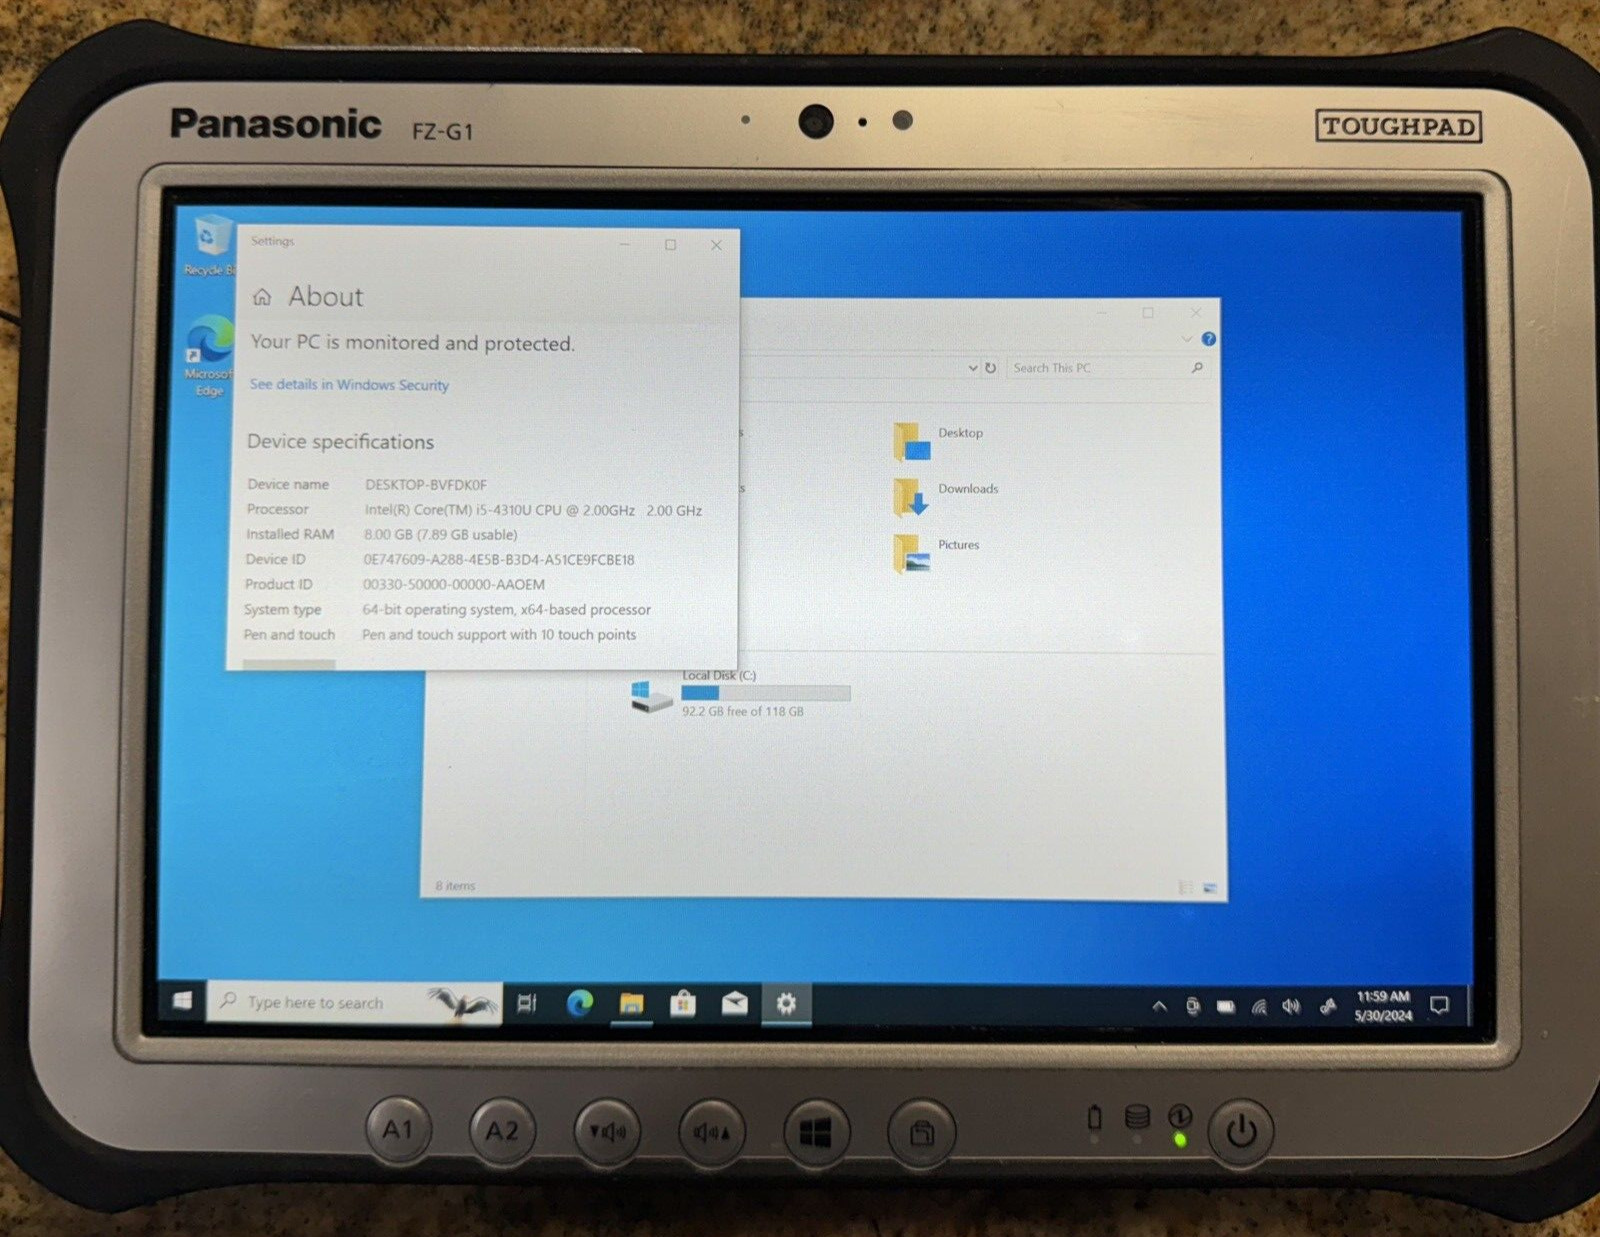This screenshot has width=1600, height=1237.
Task: Select the Local Disk (C:) drive icon
Action: point(651,695)
